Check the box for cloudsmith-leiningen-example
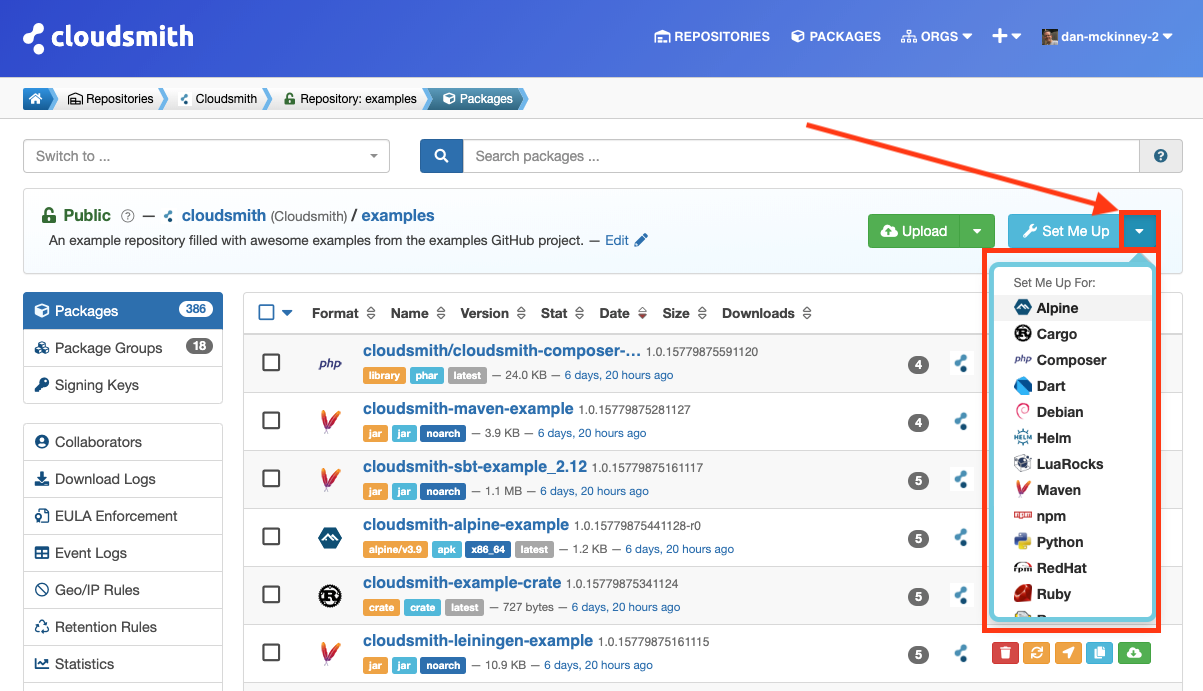 (x=271, y=652)
